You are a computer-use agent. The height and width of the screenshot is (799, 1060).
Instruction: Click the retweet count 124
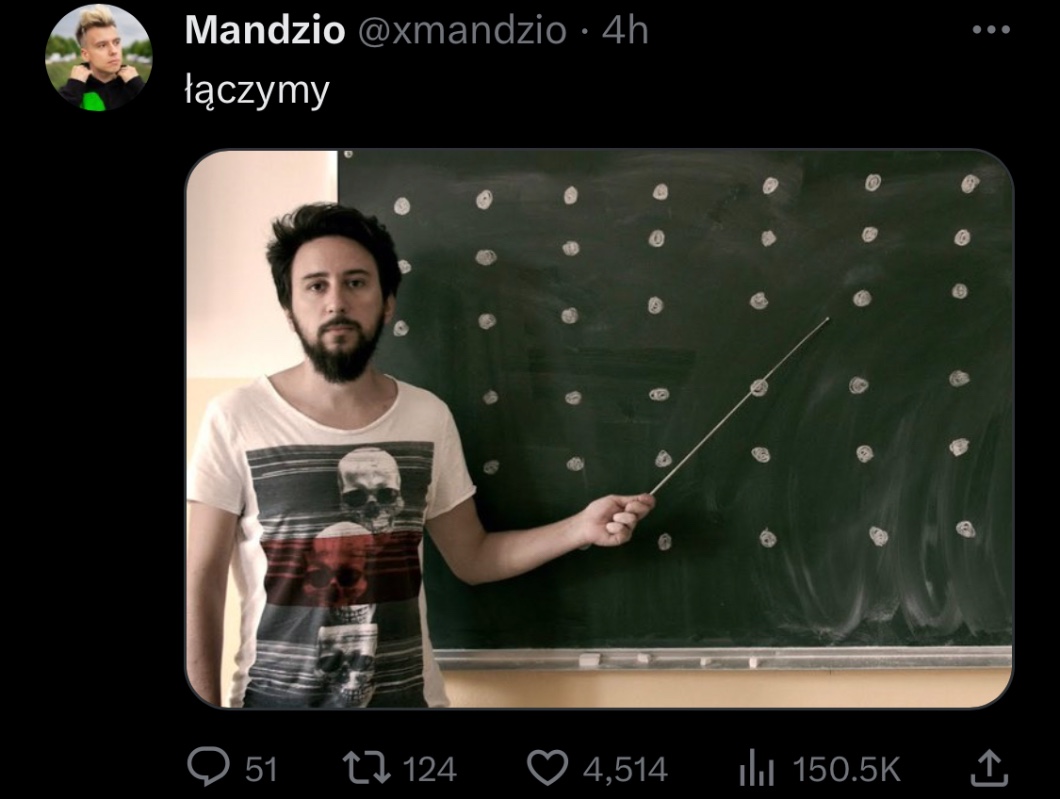tap(429, 769)
